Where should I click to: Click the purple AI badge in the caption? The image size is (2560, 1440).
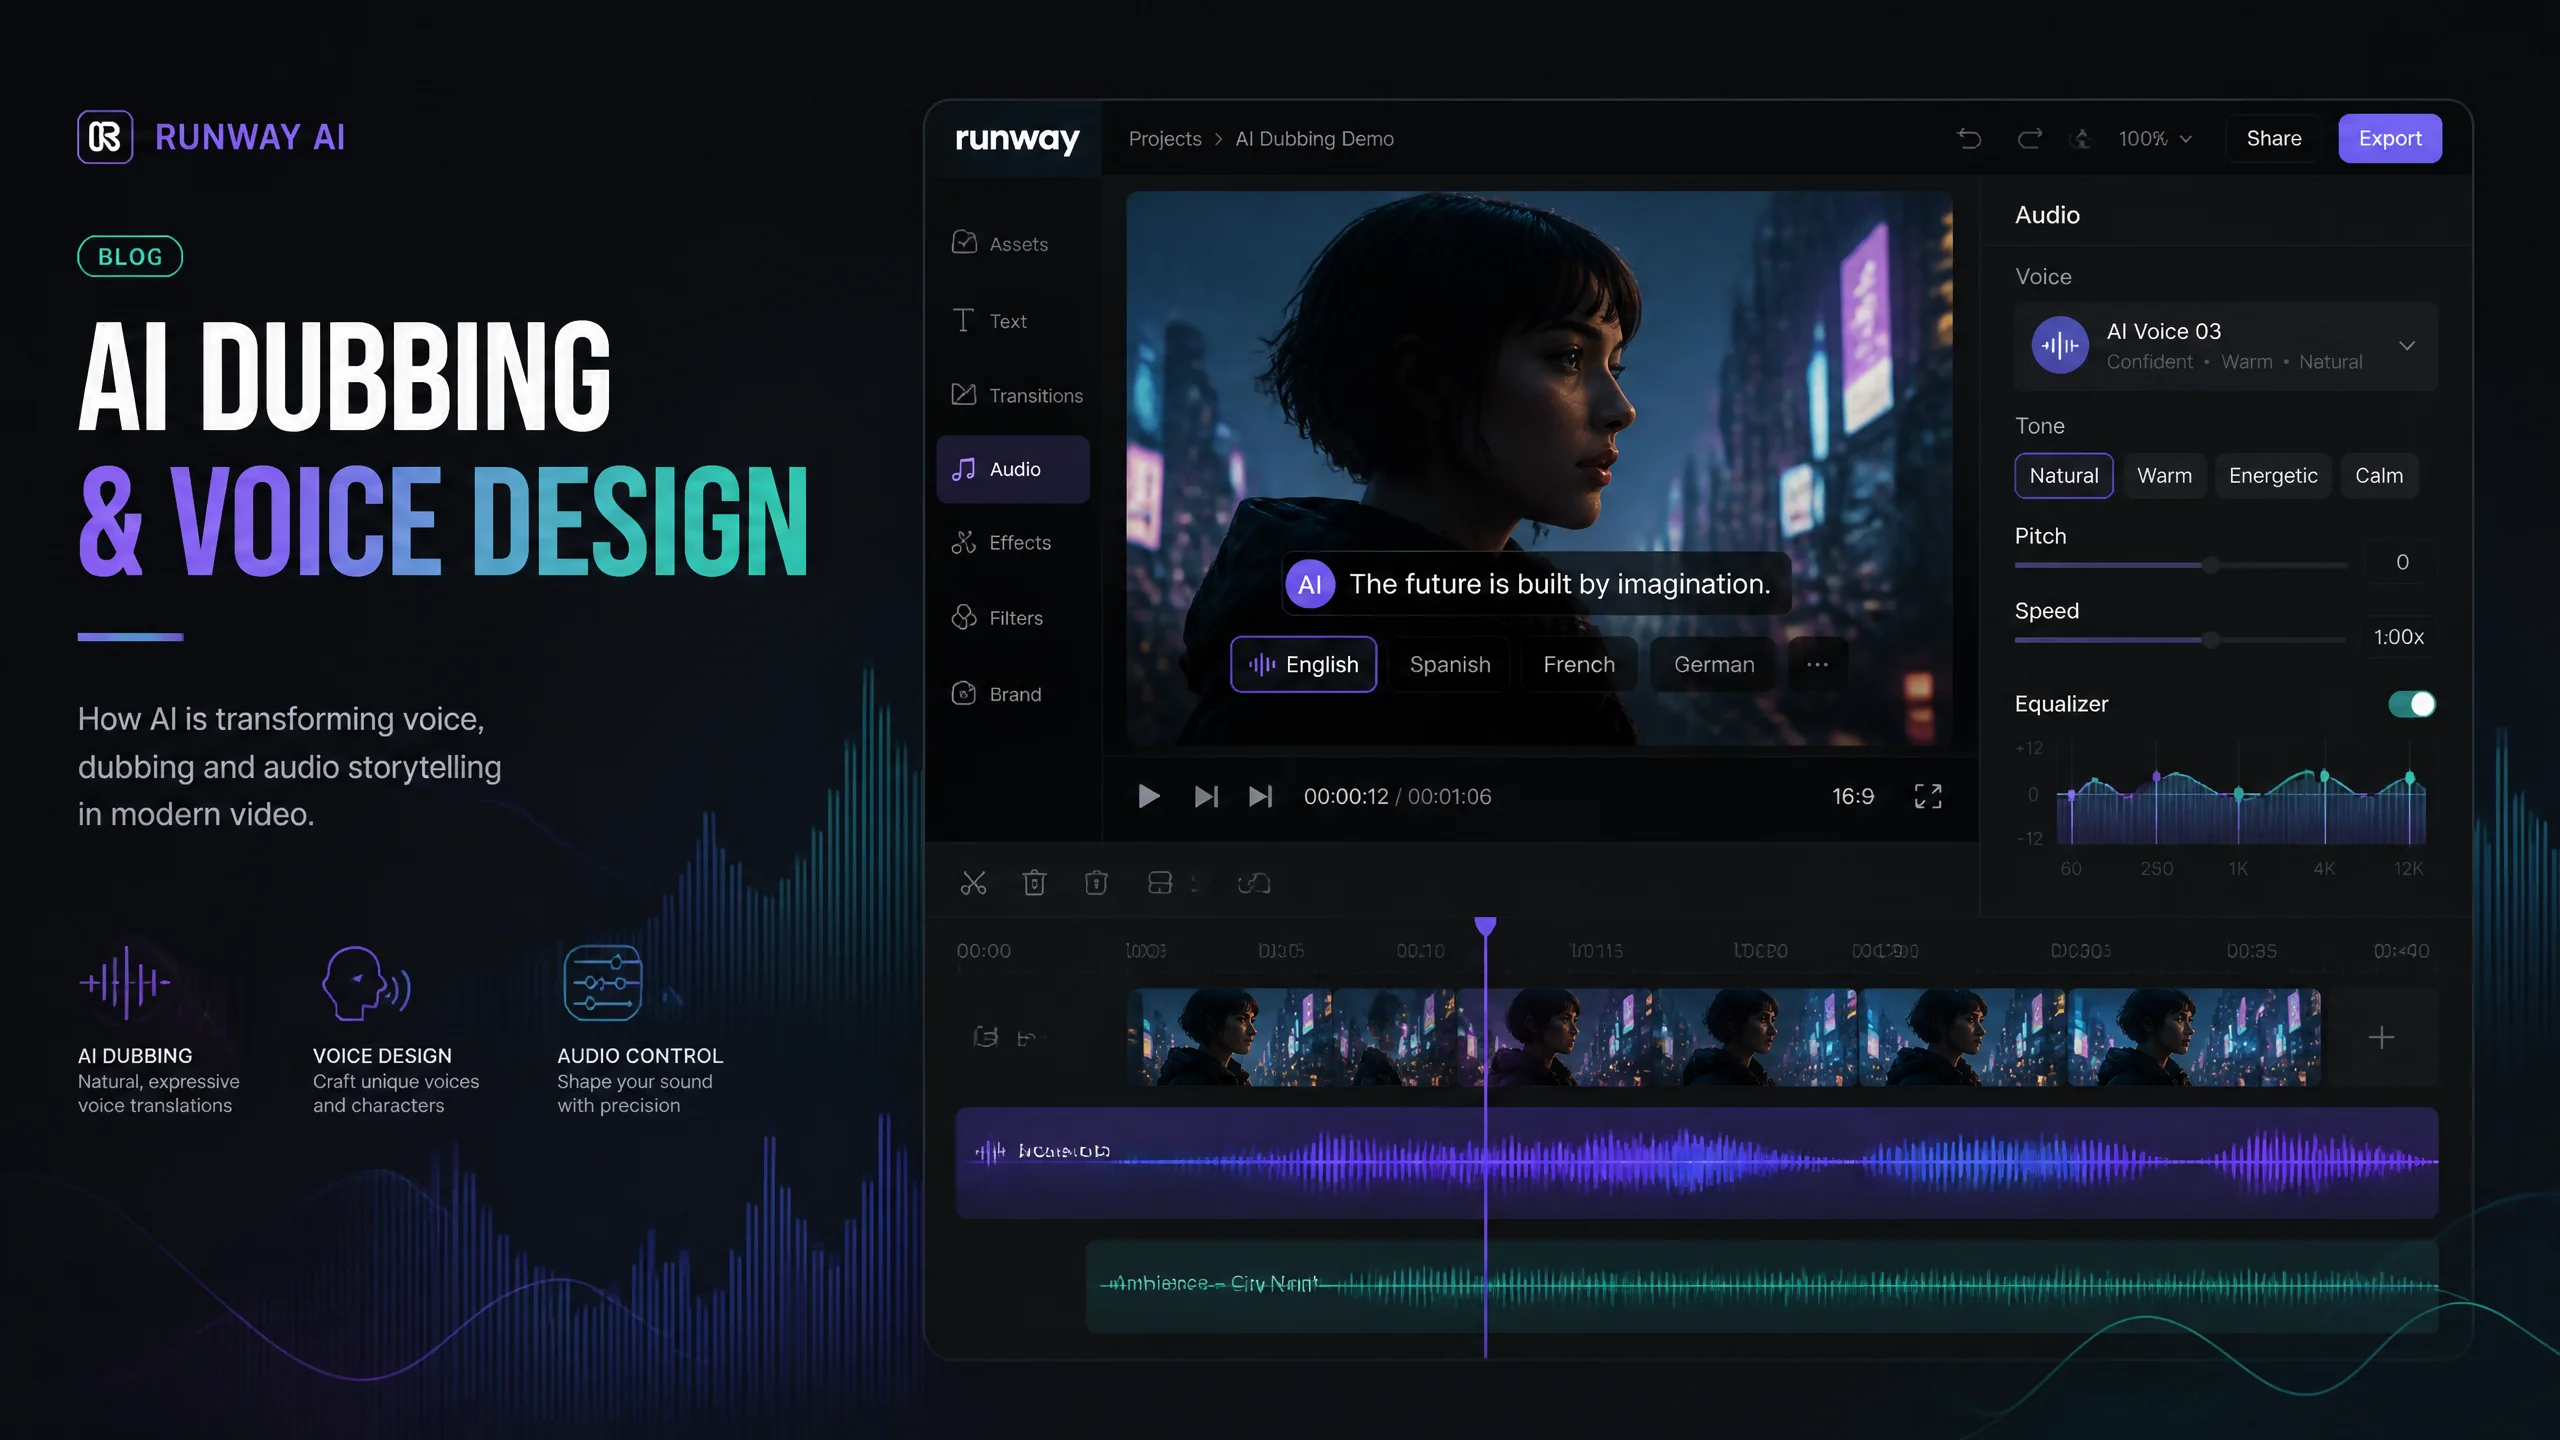click(x=1310, y=584)
